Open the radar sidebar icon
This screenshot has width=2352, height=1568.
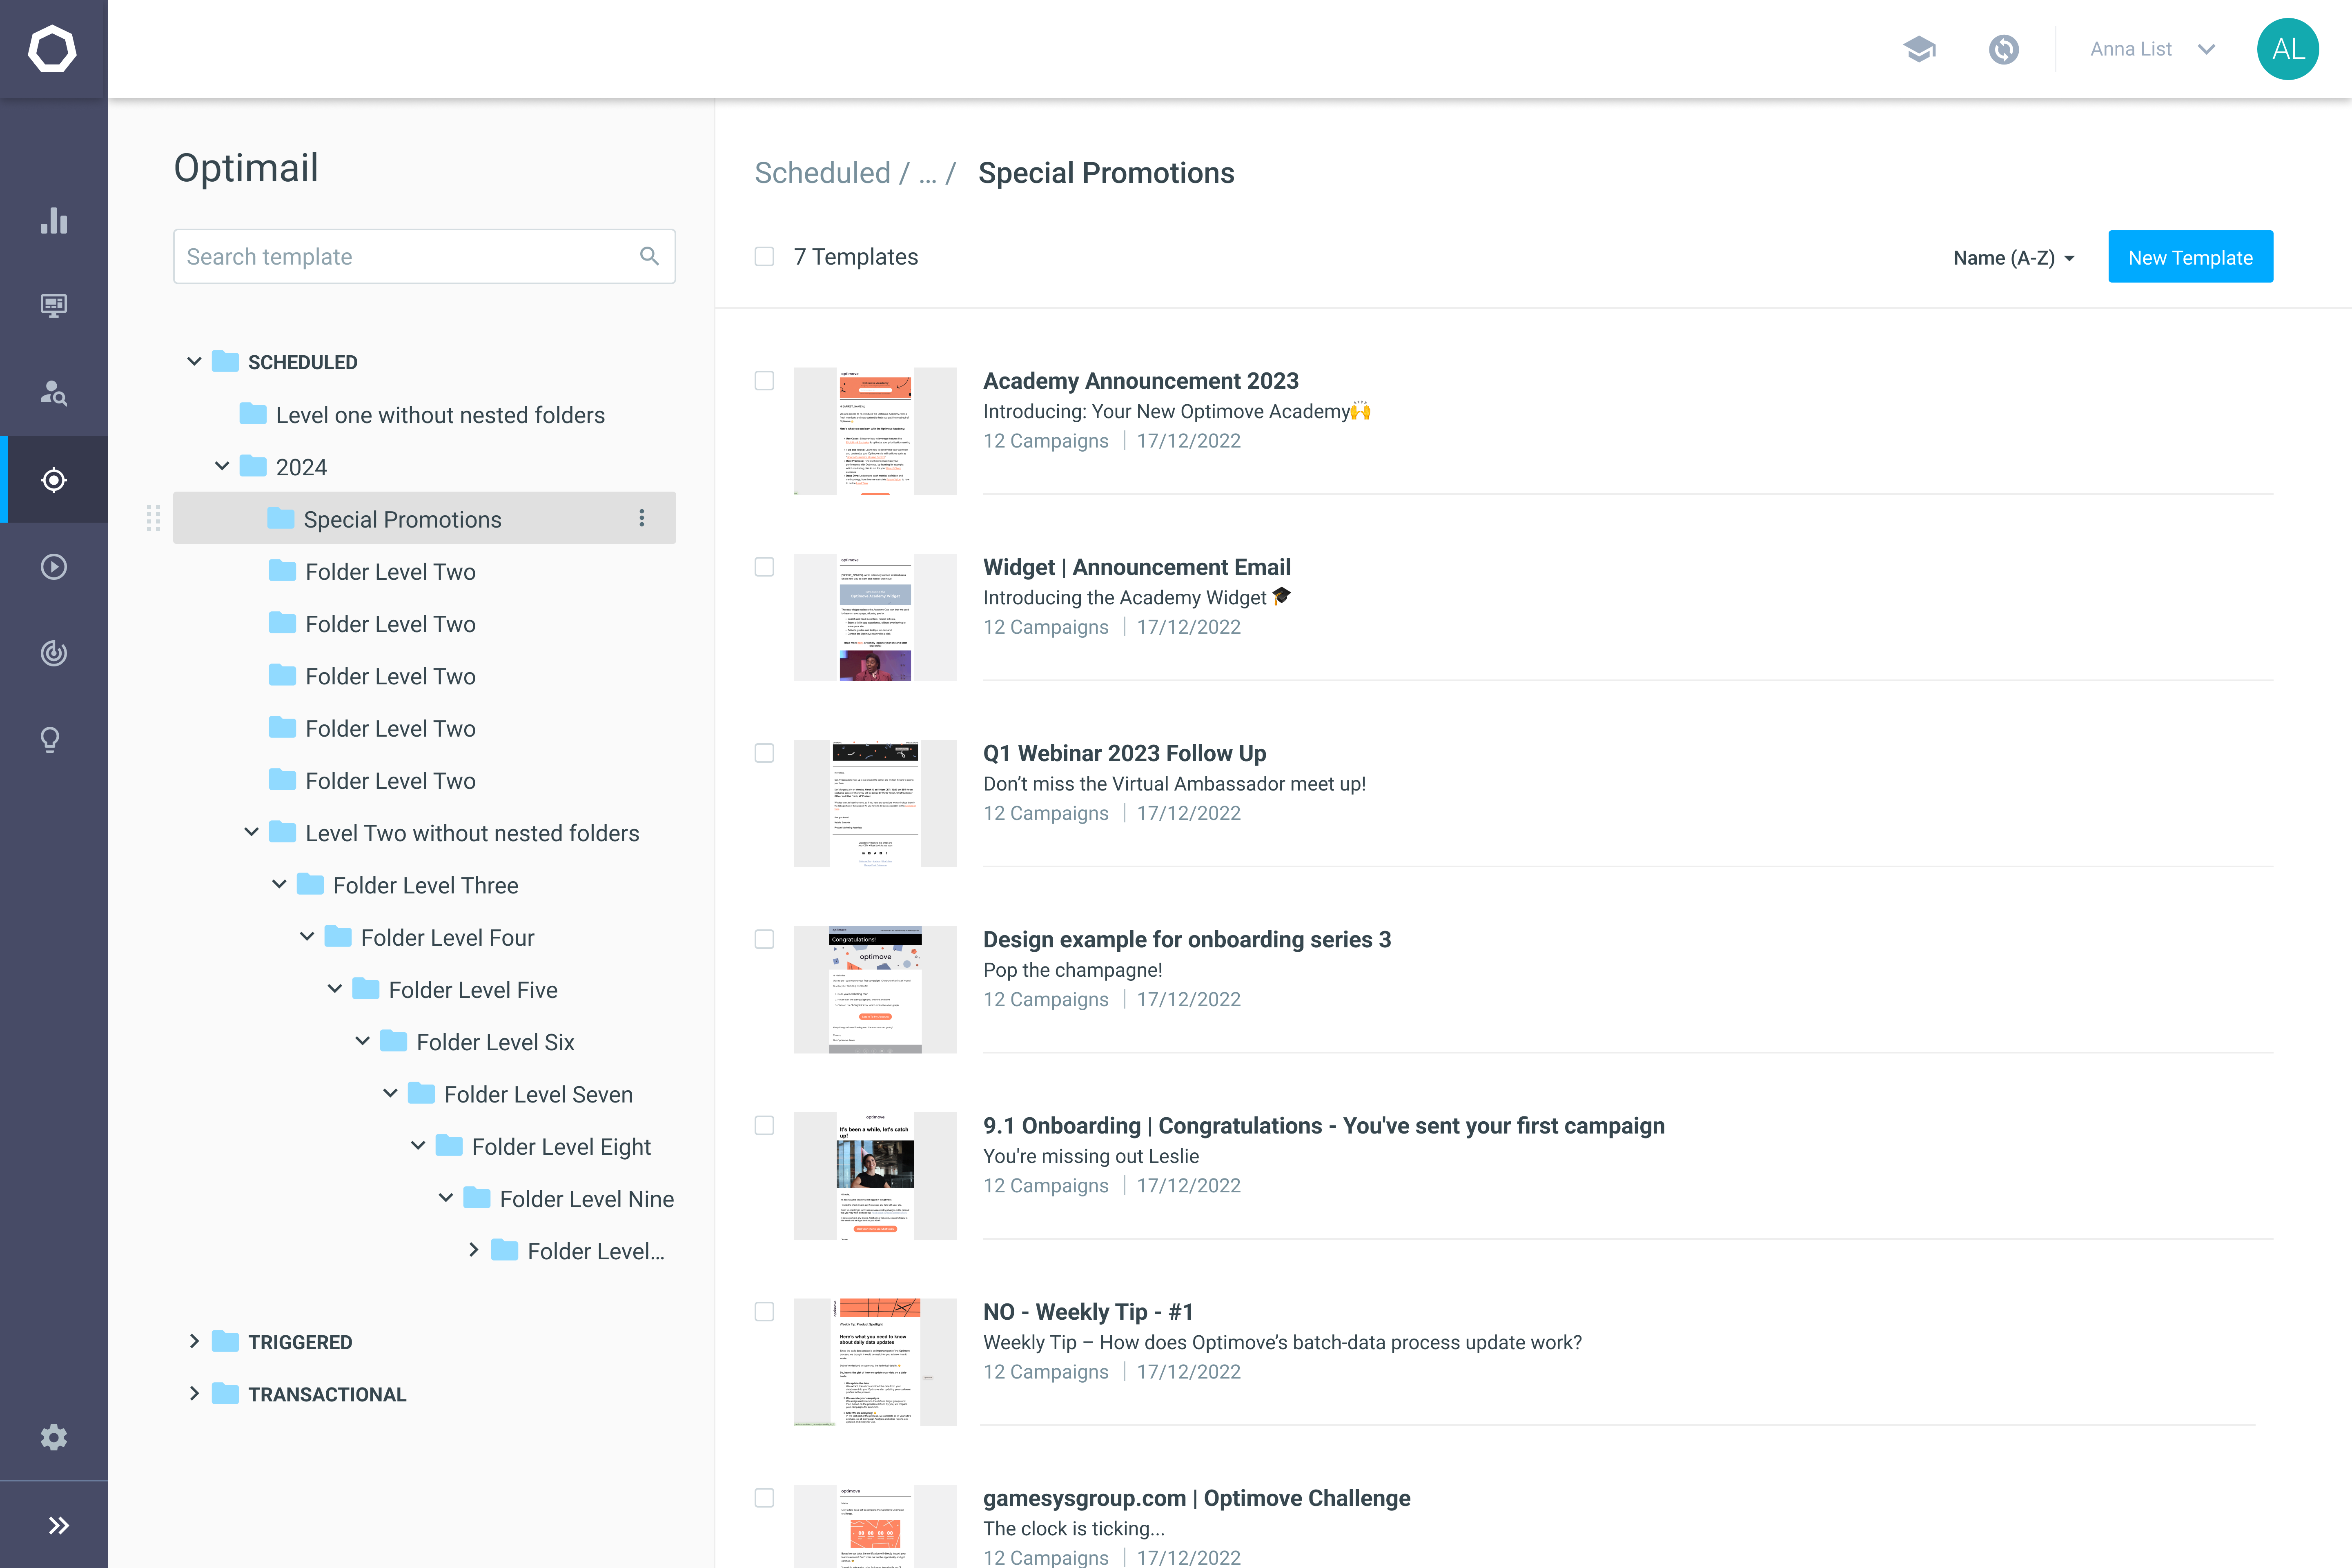(54, 653)
